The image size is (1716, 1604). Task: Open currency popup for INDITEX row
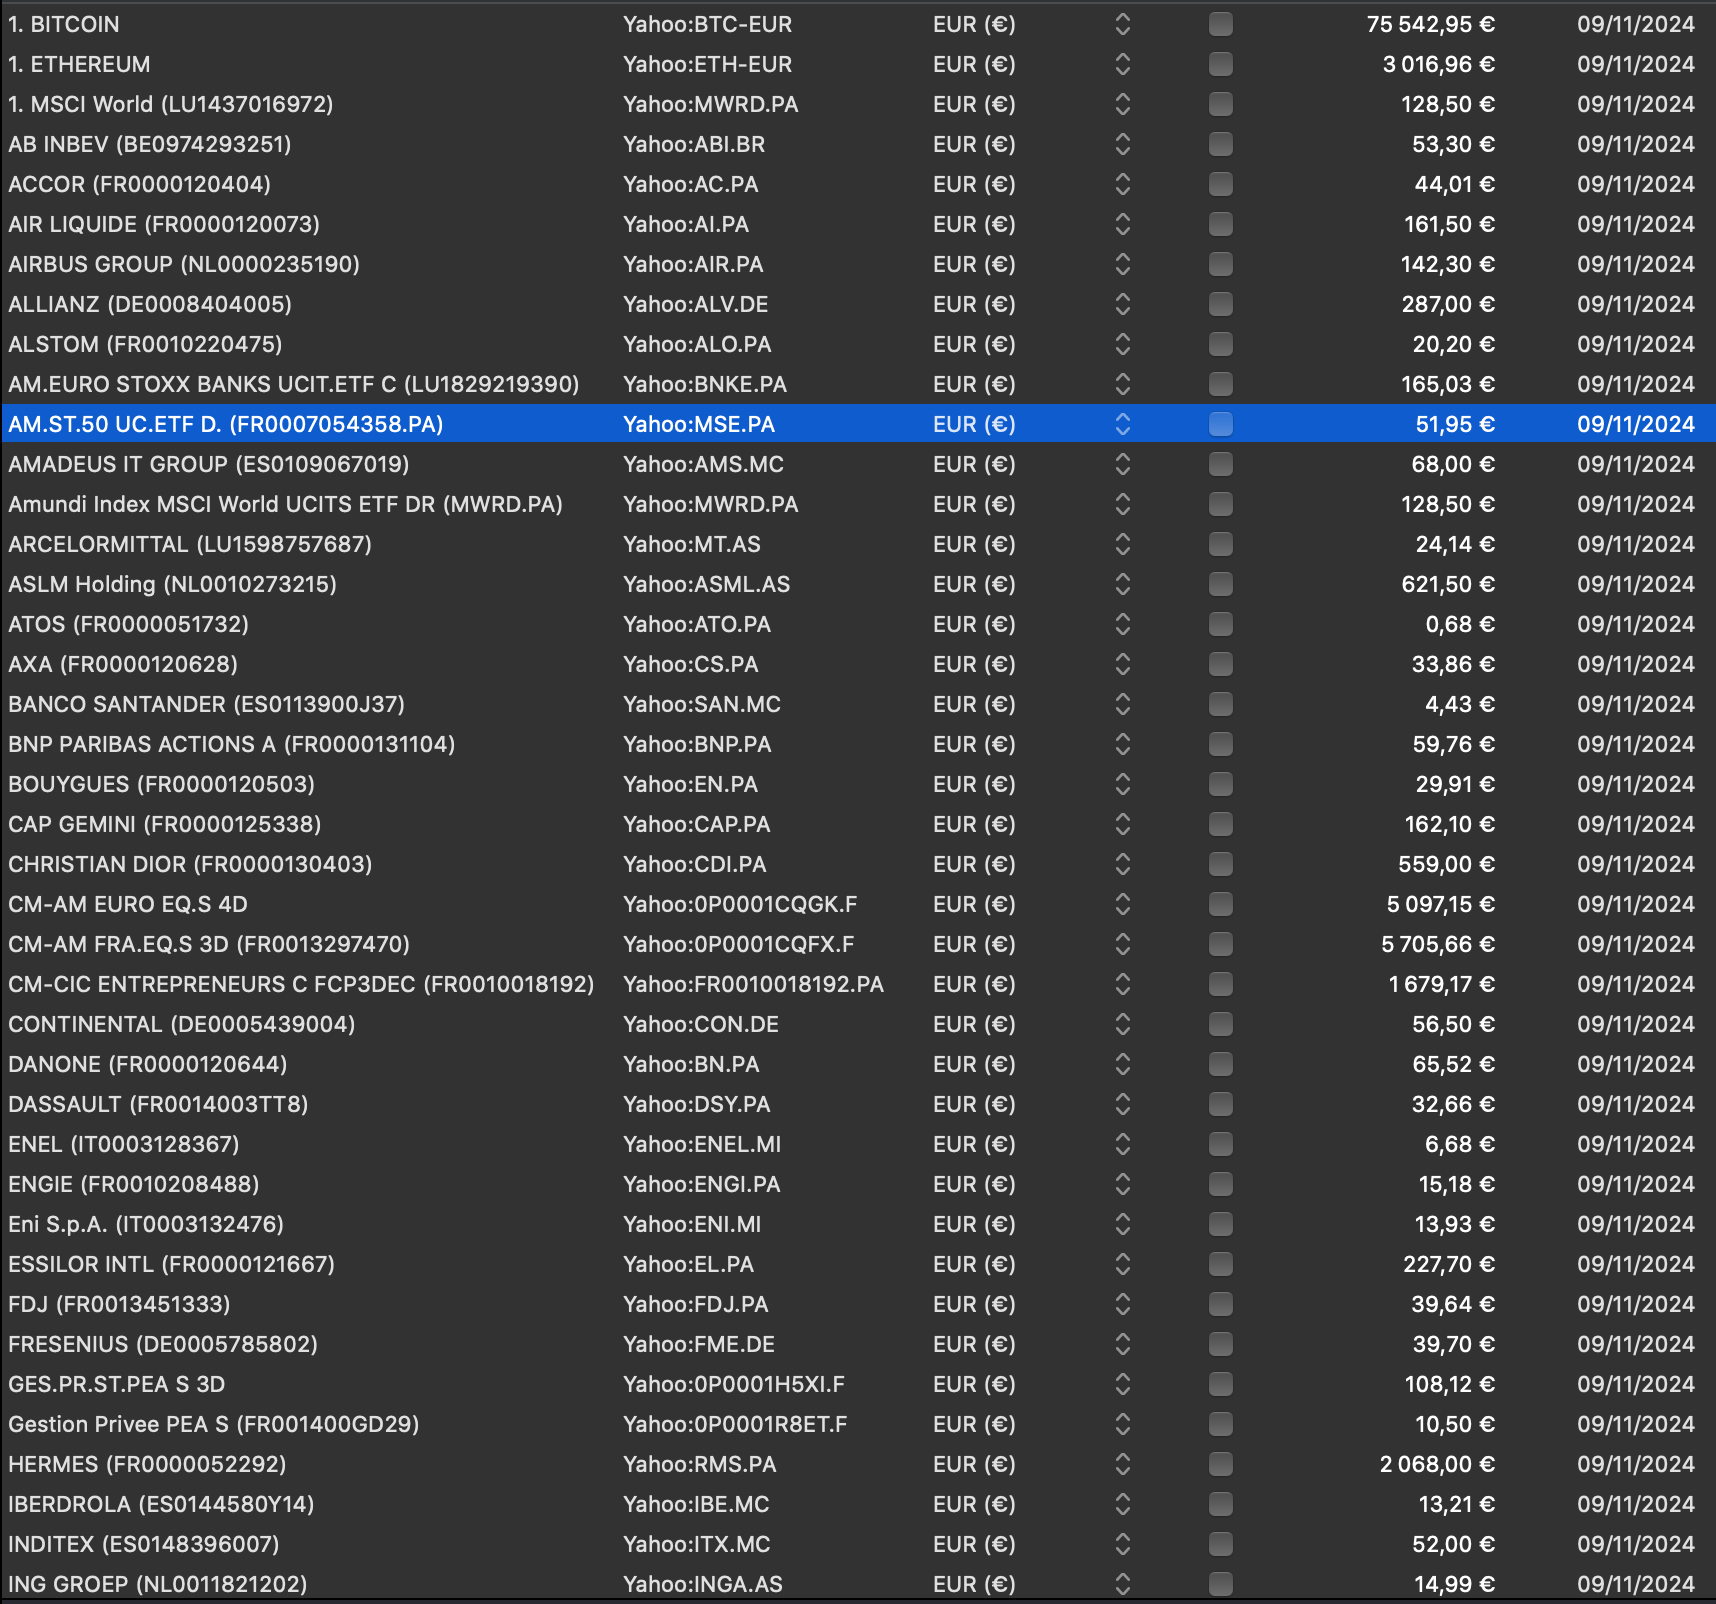click(1123, 1544)
